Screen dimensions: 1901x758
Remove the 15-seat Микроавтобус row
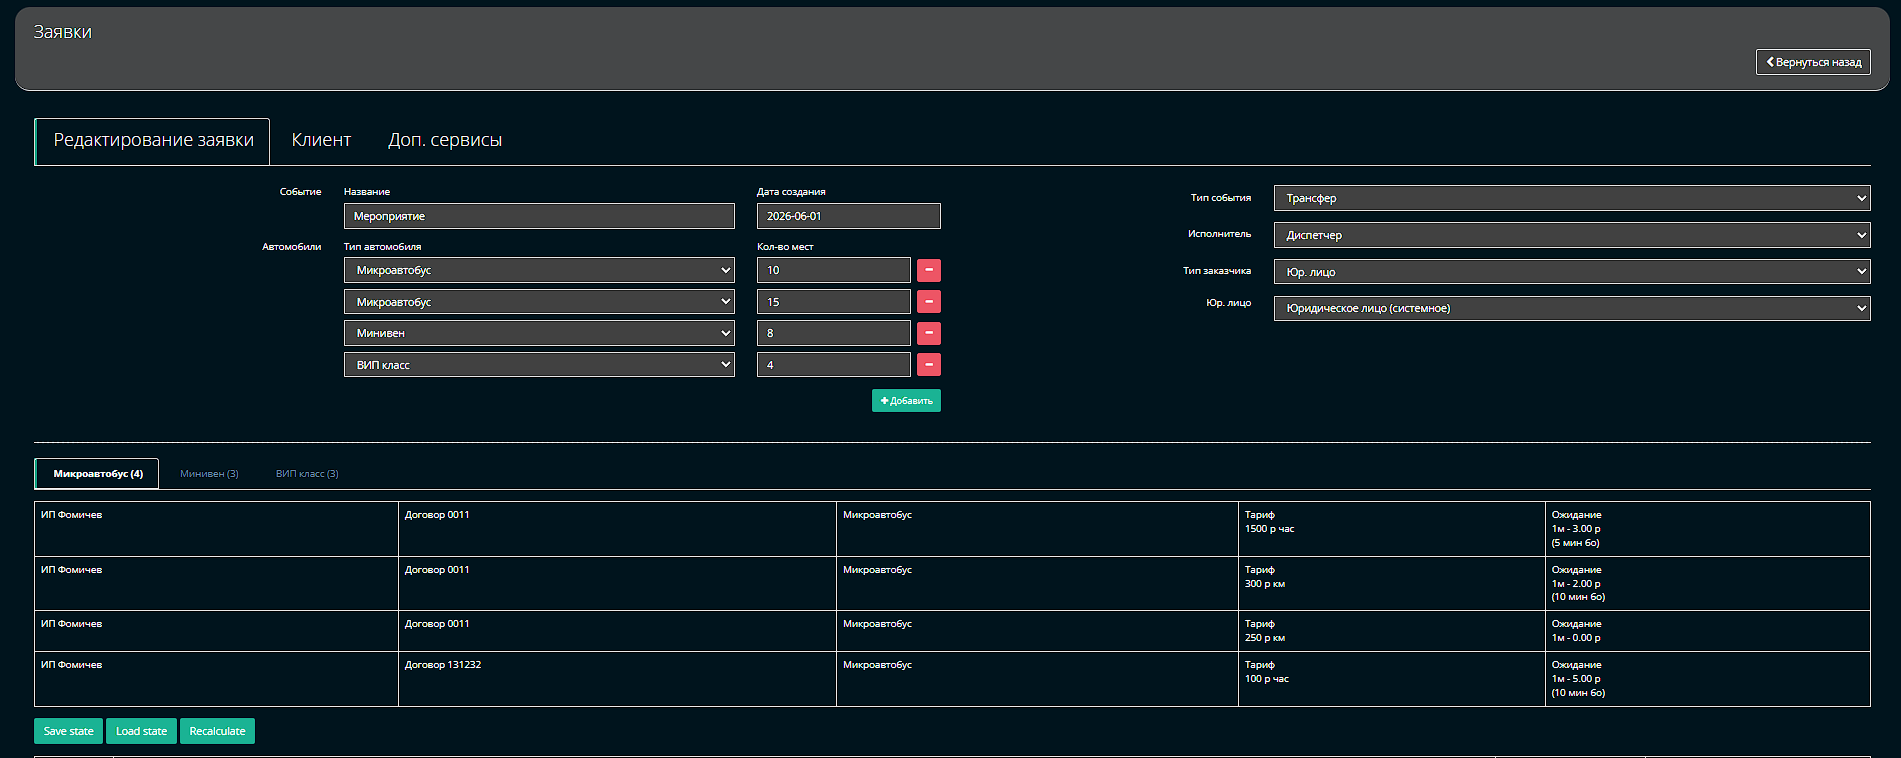tap(928, 302)
